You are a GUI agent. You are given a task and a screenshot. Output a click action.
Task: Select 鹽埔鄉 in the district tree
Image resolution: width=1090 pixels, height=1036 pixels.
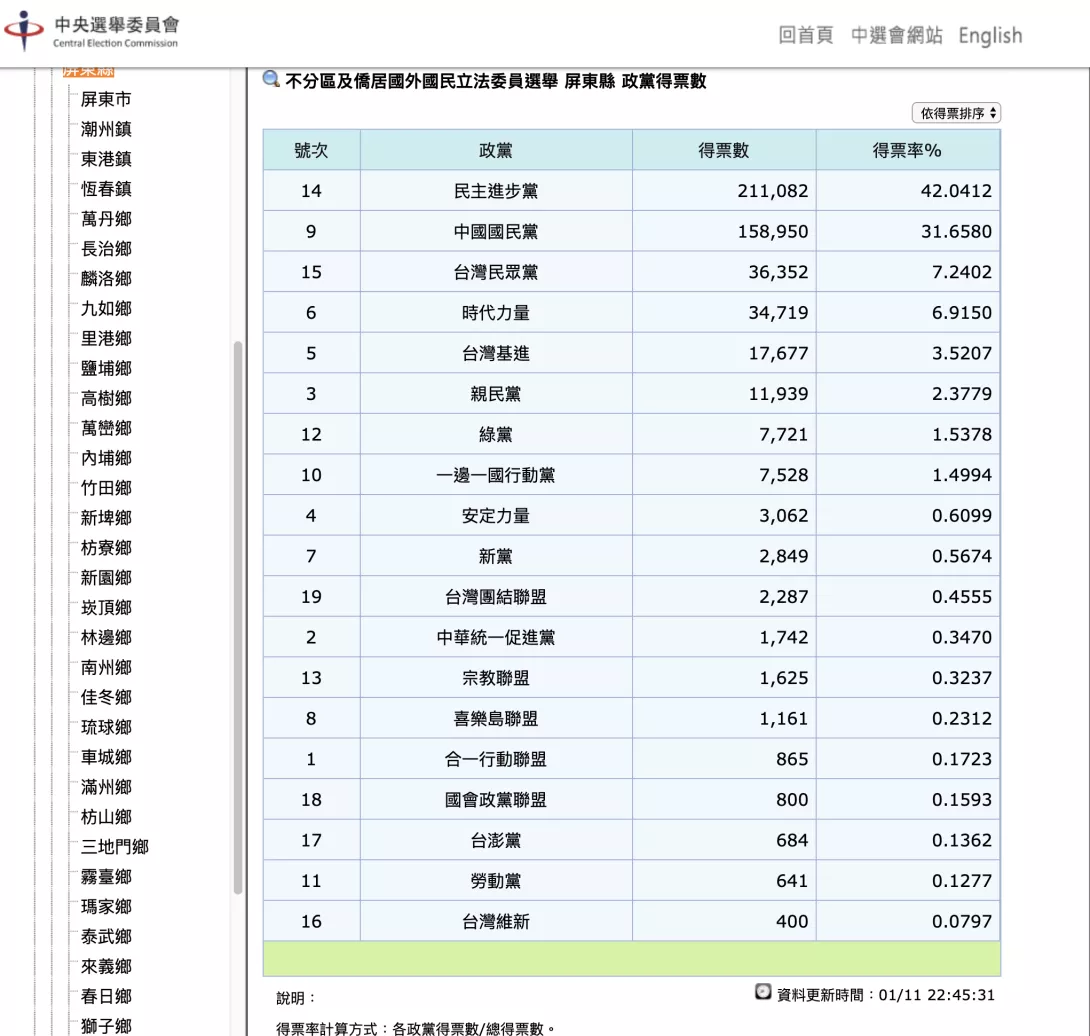pyautogui.click(x=106, y=369)
